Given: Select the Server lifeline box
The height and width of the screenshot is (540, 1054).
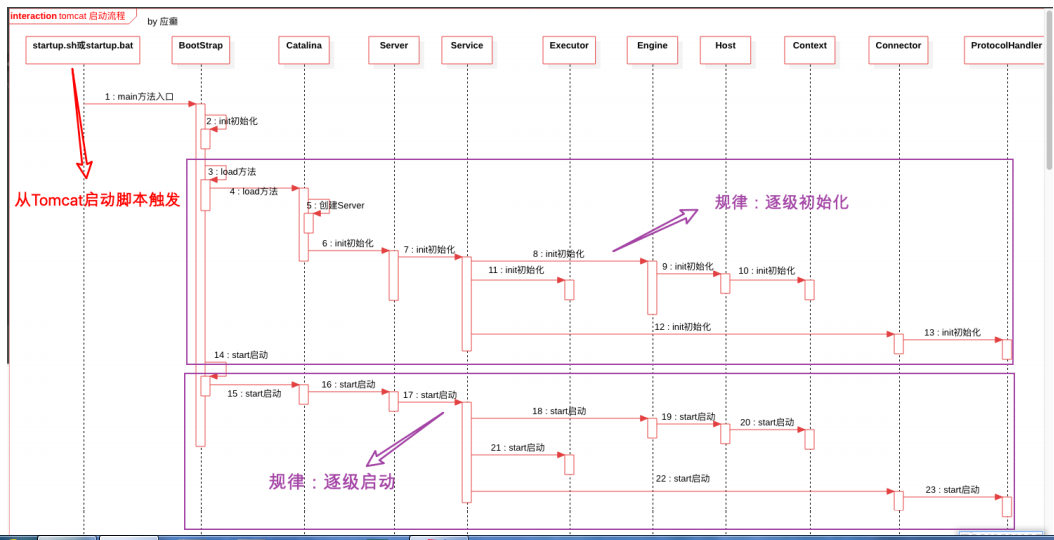Looking at the screenshot, I should click(x=394, y=50).
